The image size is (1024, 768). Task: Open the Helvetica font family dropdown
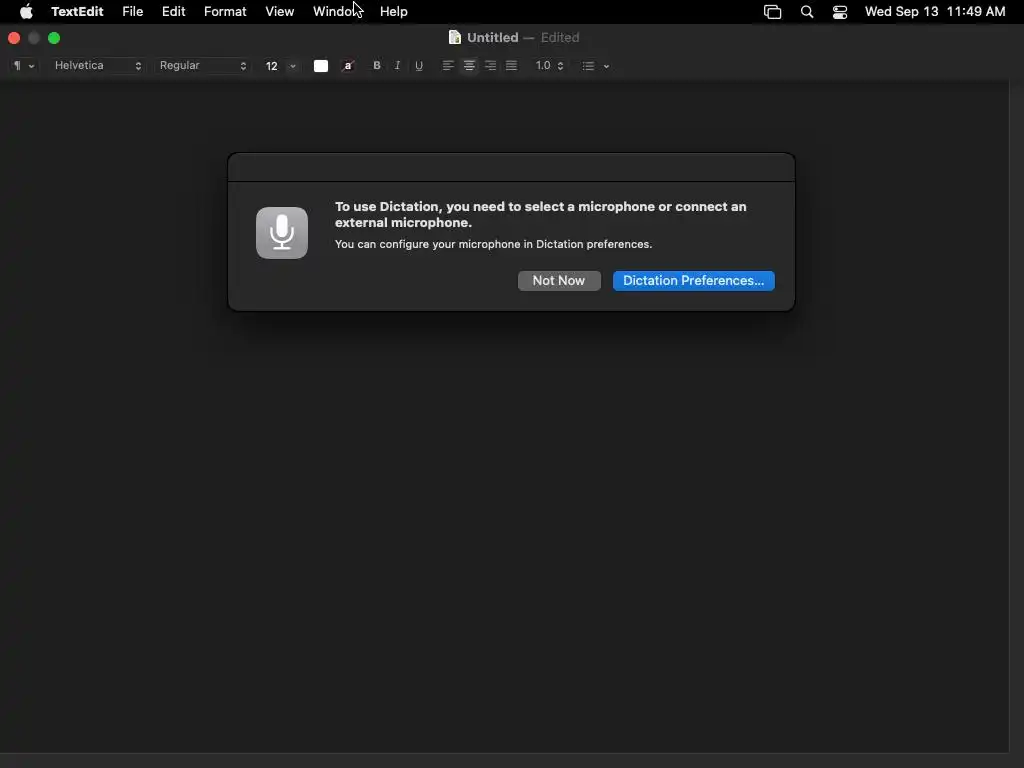coord(97,66)
